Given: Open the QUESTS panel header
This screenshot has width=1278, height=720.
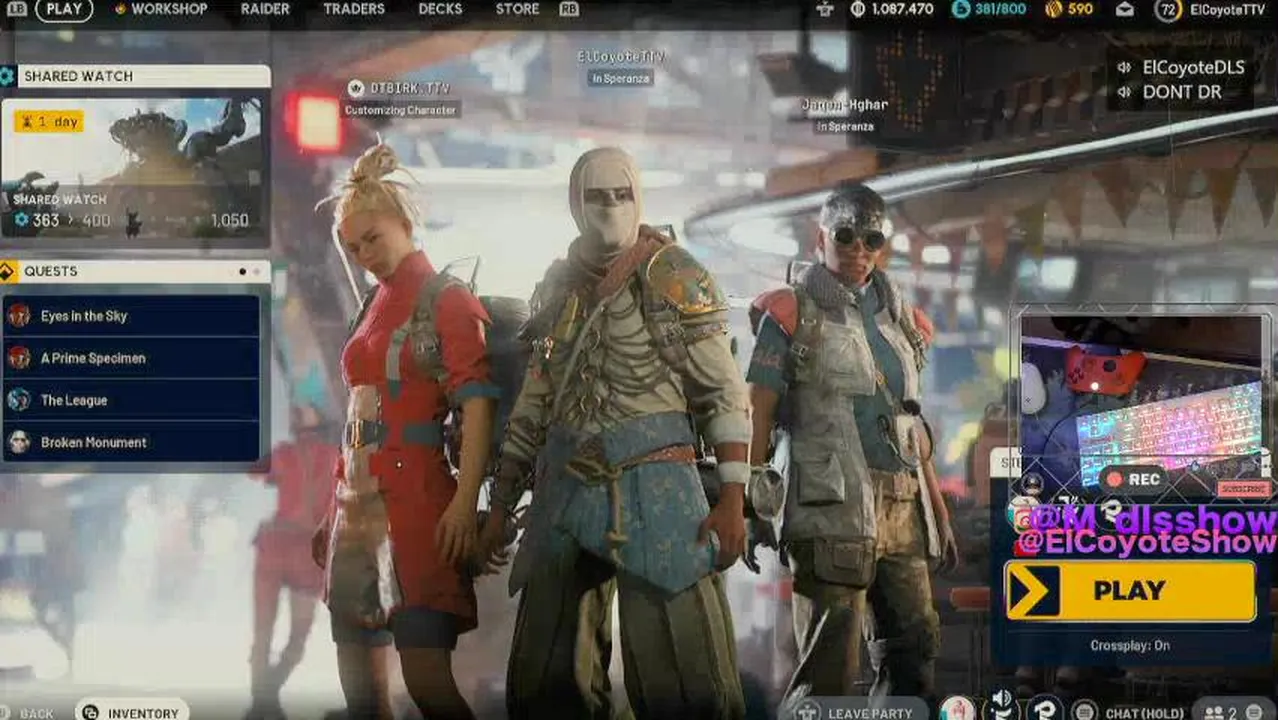Looking at the screenshot, I should (x=135, y=271).
